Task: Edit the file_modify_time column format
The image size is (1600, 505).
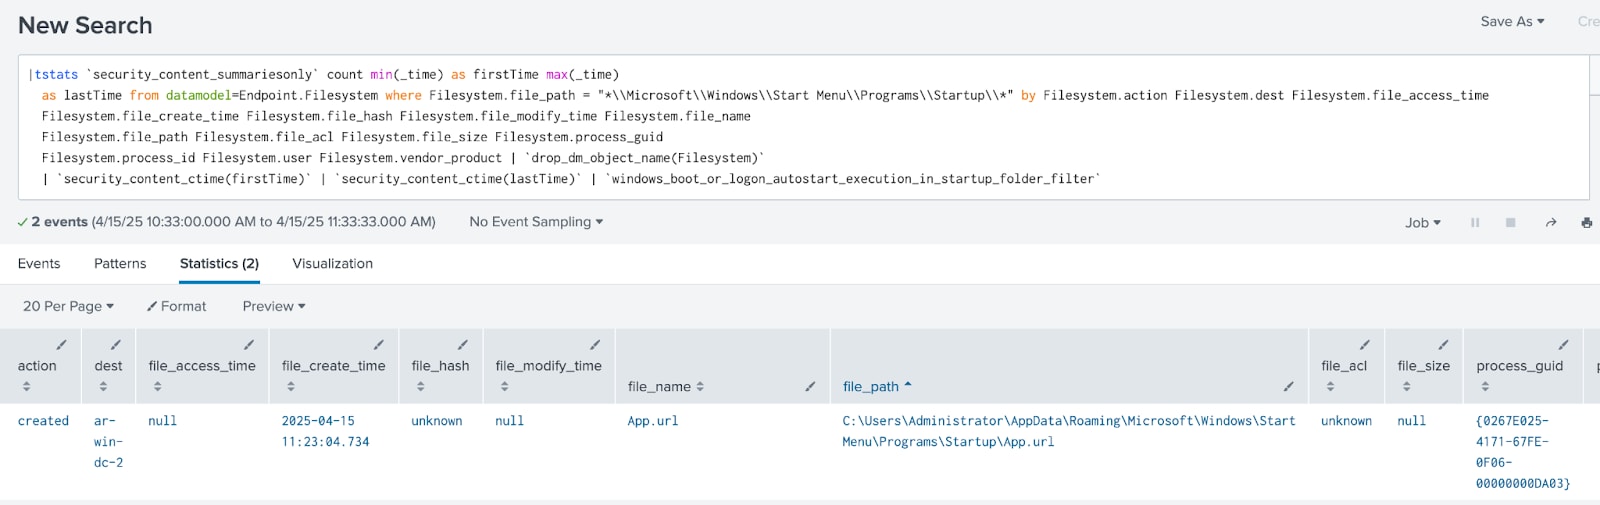Action: click(x=595, y=345)
